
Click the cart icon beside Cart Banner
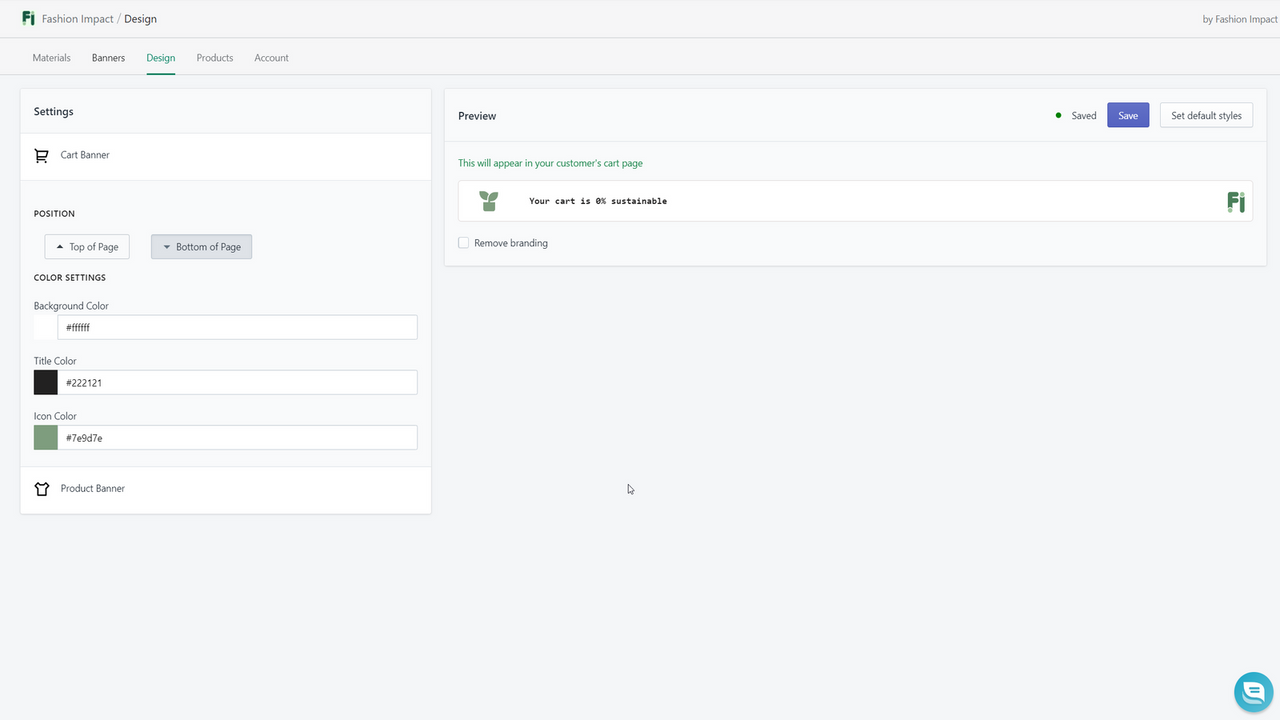(x=41, y=155)
